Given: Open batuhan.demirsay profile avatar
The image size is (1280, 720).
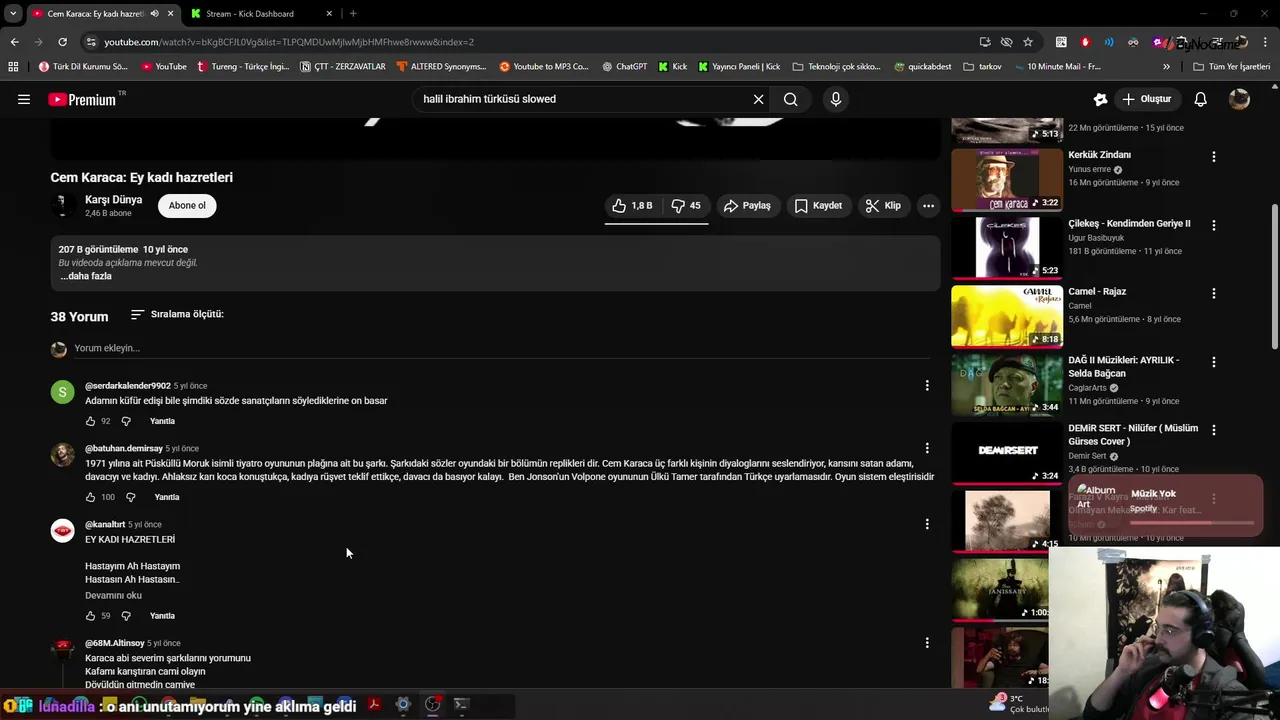Looking at the screenshot, I should tap(62, 455).
